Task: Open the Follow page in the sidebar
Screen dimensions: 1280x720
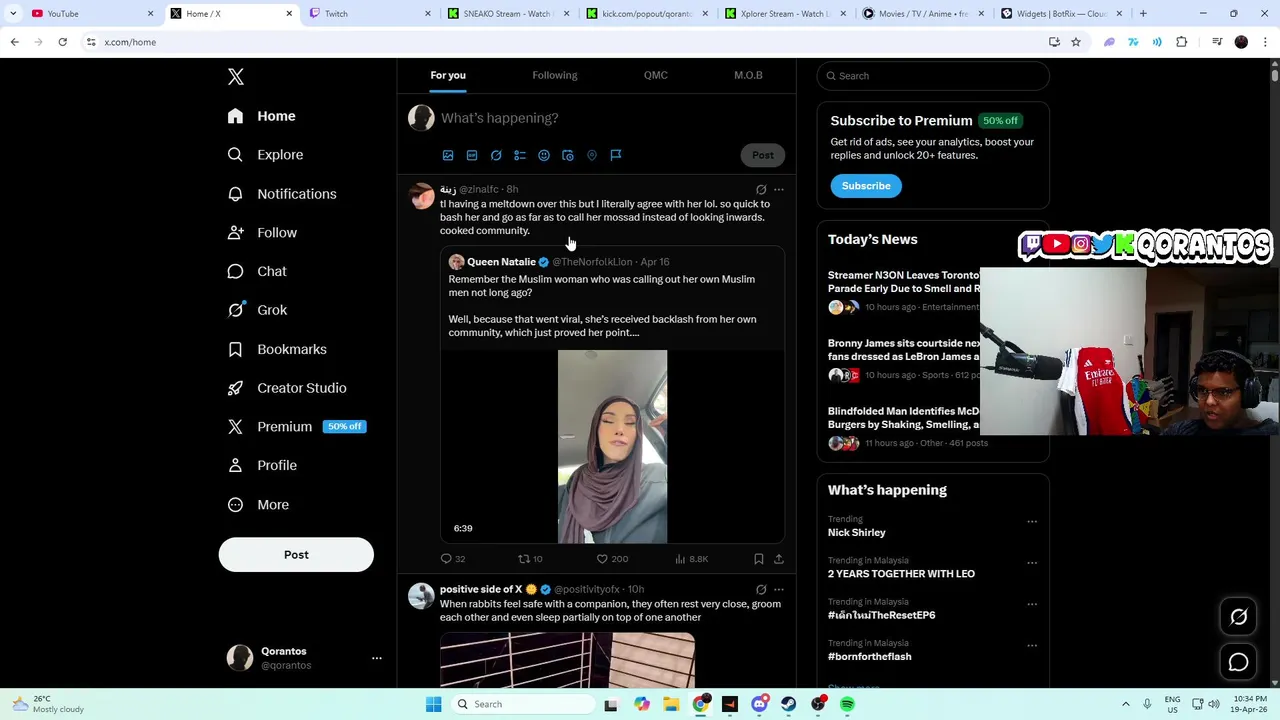Action: [262, 233]
